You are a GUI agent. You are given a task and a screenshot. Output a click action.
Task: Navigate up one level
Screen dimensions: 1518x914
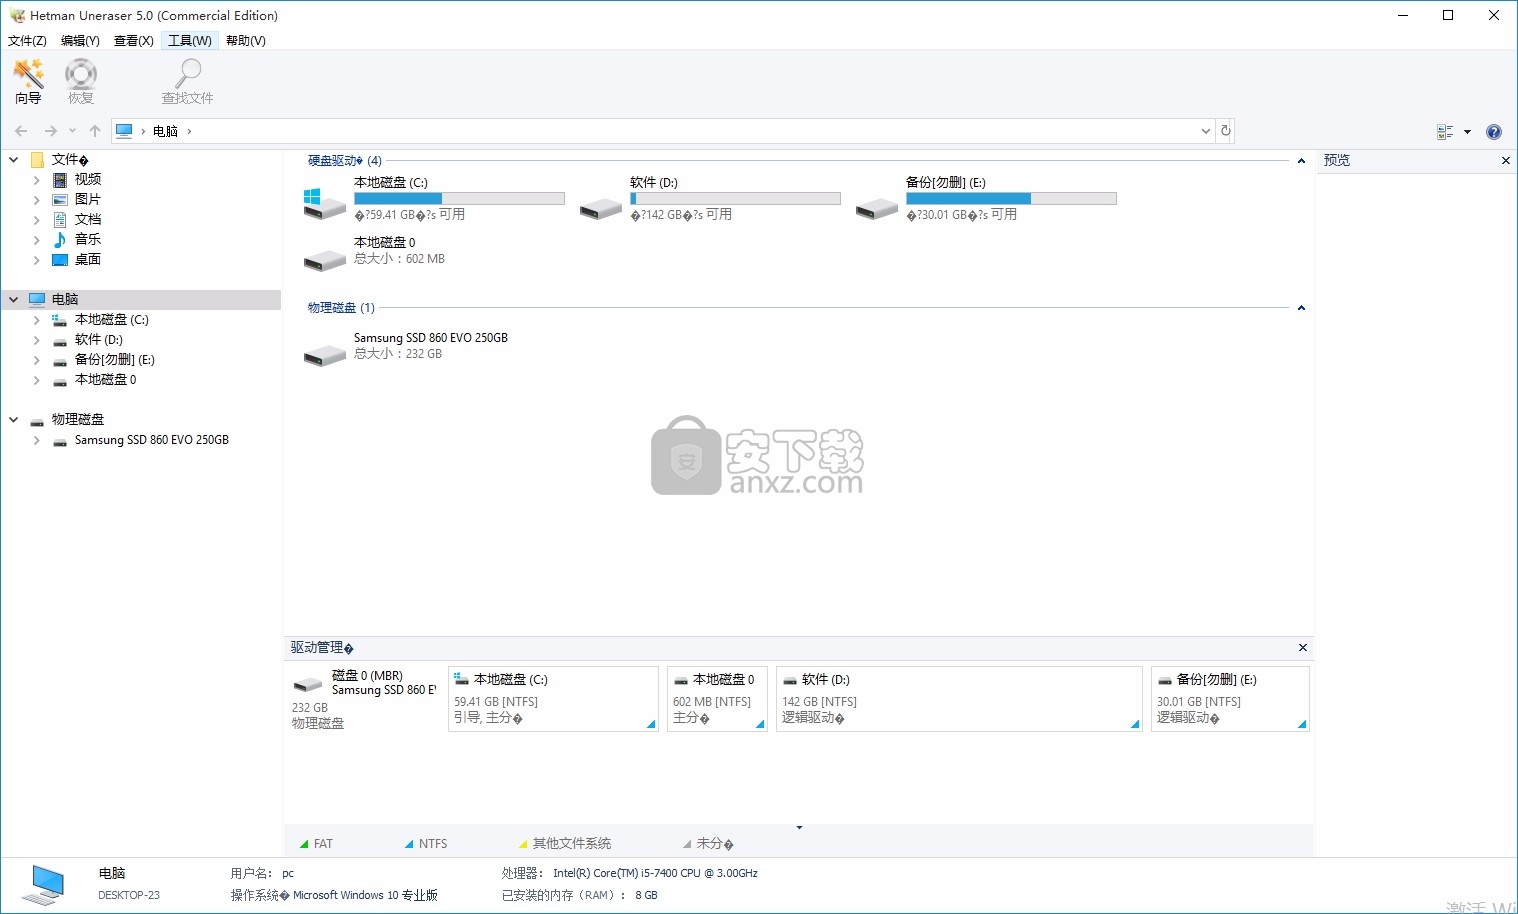pos(95,131)
